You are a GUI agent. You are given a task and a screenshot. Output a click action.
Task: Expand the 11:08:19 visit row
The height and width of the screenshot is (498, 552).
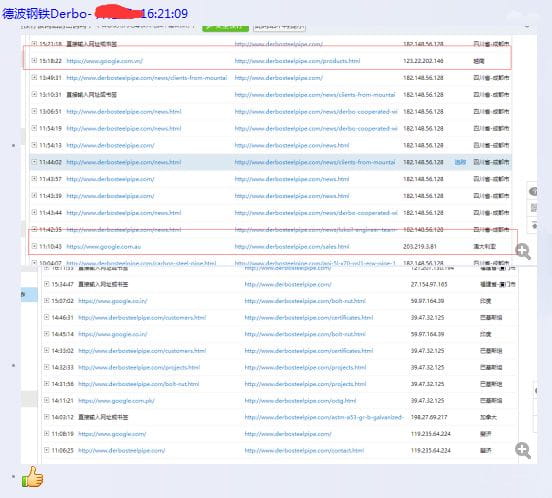(46, 434)
